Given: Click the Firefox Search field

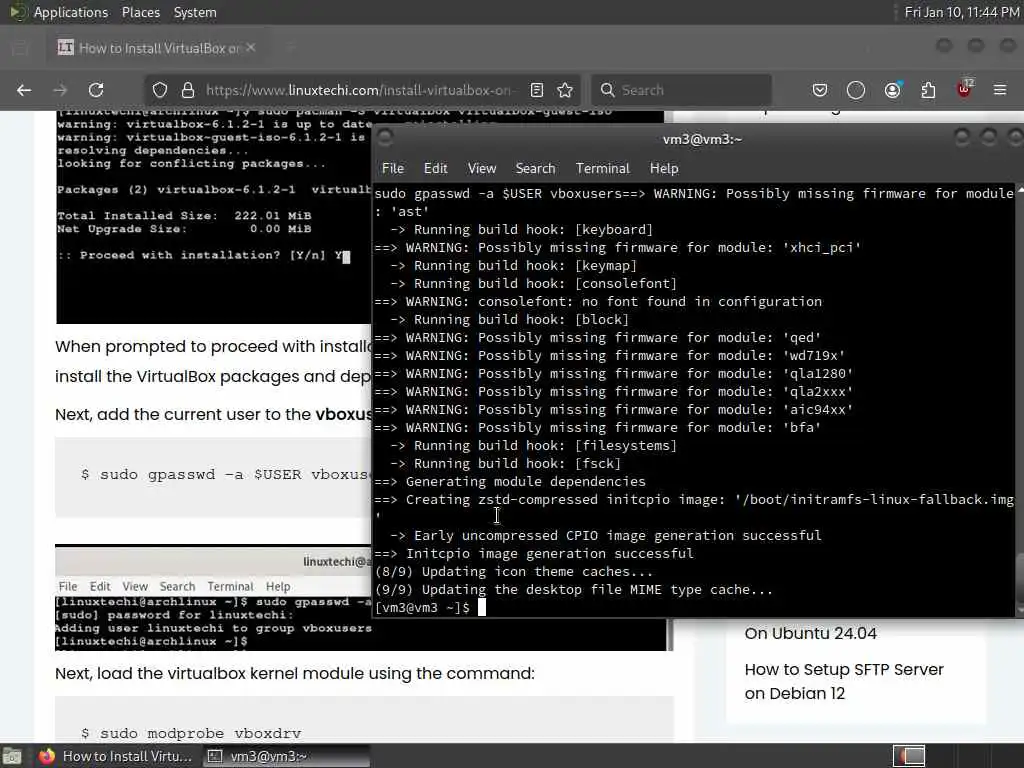Looking at the screenshot, I should pos(681,90).
